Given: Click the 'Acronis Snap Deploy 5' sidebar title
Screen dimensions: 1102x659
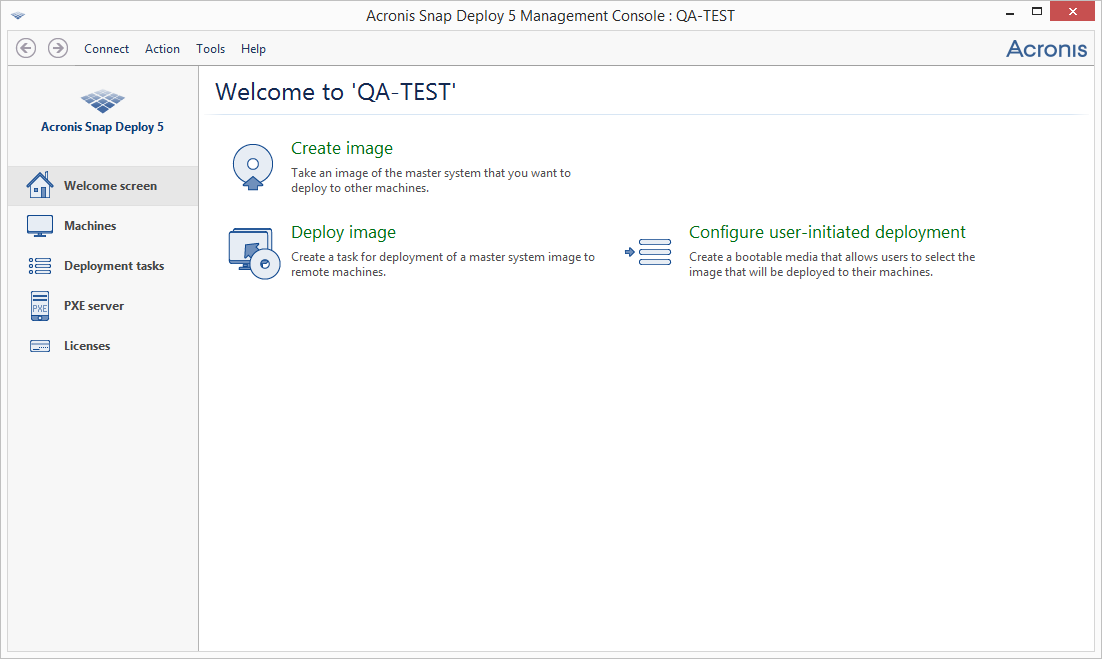Looking at the screenshot, I should coord(103,127).
